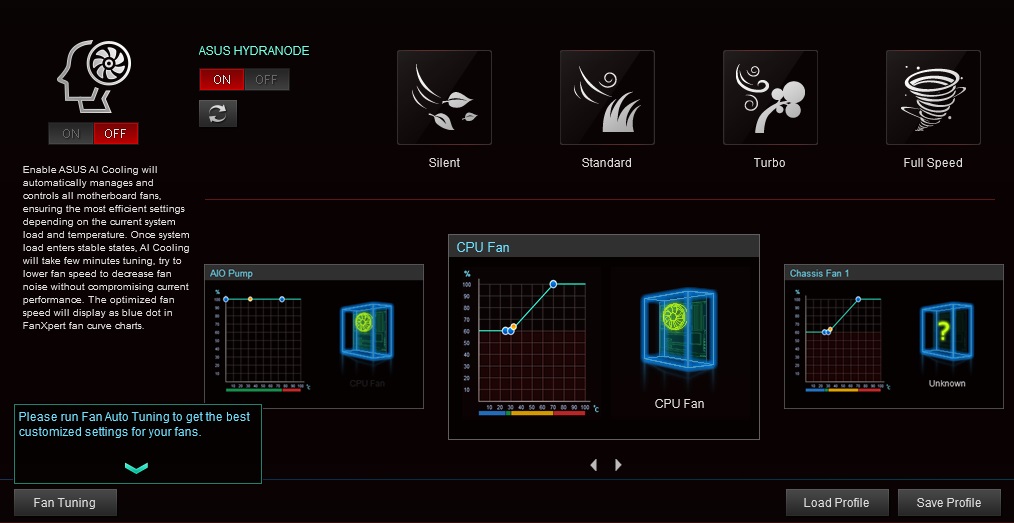
Task: Click the CPU Fan temperature color bar
Action: point(532,412)
